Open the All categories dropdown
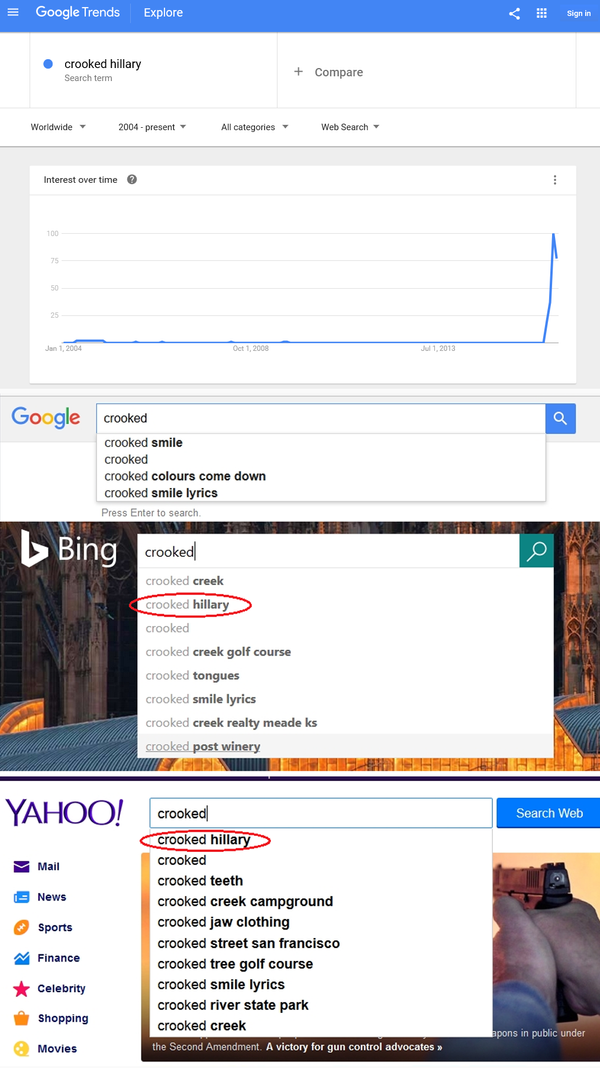Screen dimensions: 600x1068 pos(254,127)
